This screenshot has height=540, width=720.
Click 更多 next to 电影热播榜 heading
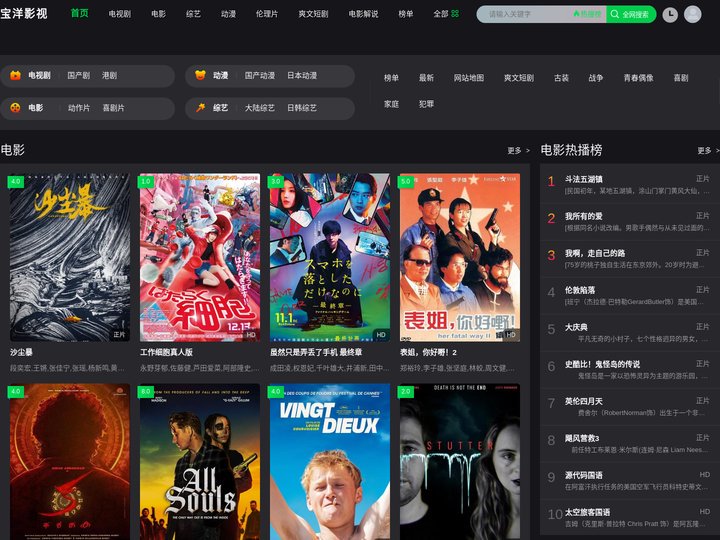tap(708, 151)
